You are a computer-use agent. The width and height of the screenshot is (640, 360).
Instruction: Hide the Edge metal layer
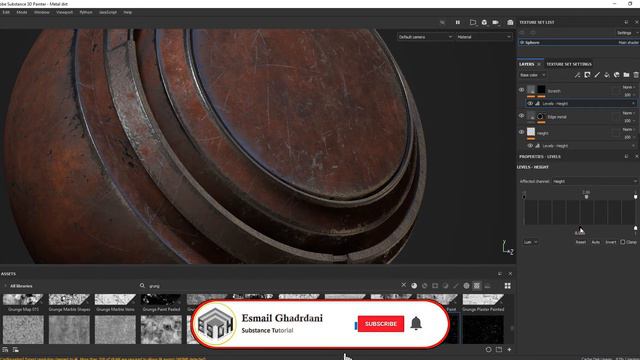click(x=521, y=116)
